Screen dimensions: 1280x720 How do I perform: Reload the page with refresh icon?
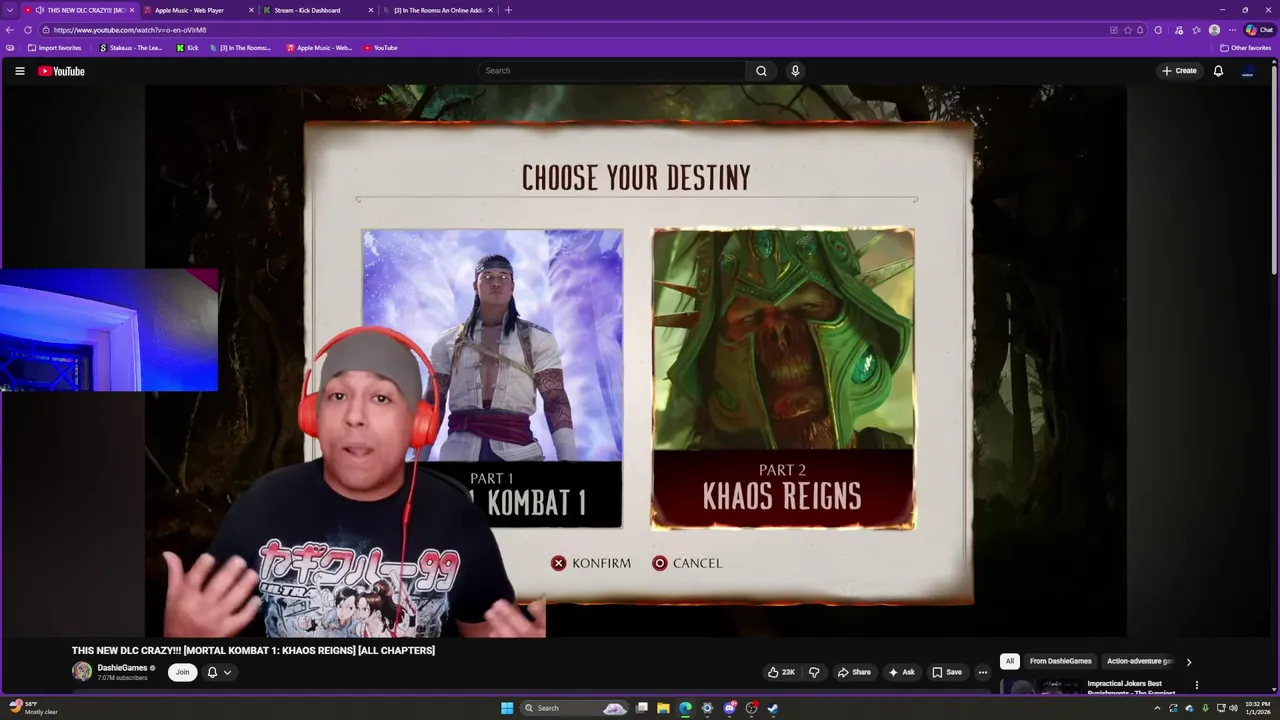pyautogui.click(x=28, y=30)
